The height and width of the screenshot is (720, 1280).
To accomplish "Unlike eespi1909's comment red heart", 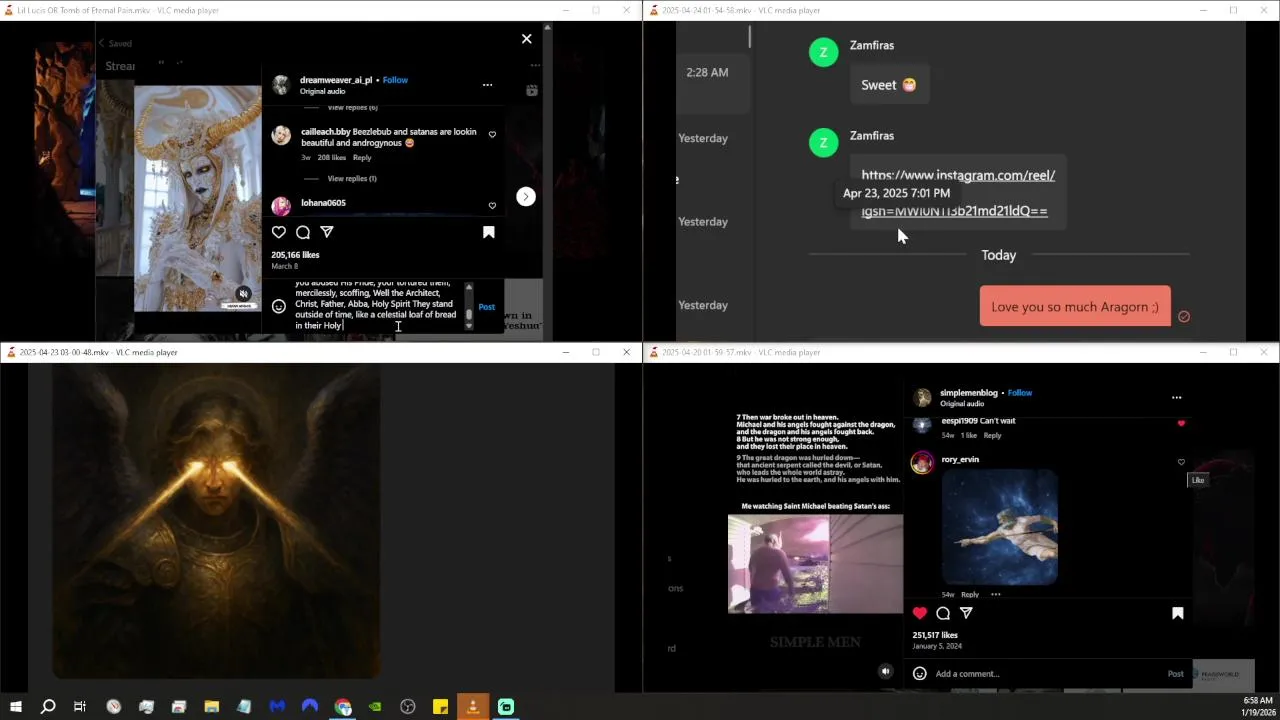I will tap(1181, 423).
